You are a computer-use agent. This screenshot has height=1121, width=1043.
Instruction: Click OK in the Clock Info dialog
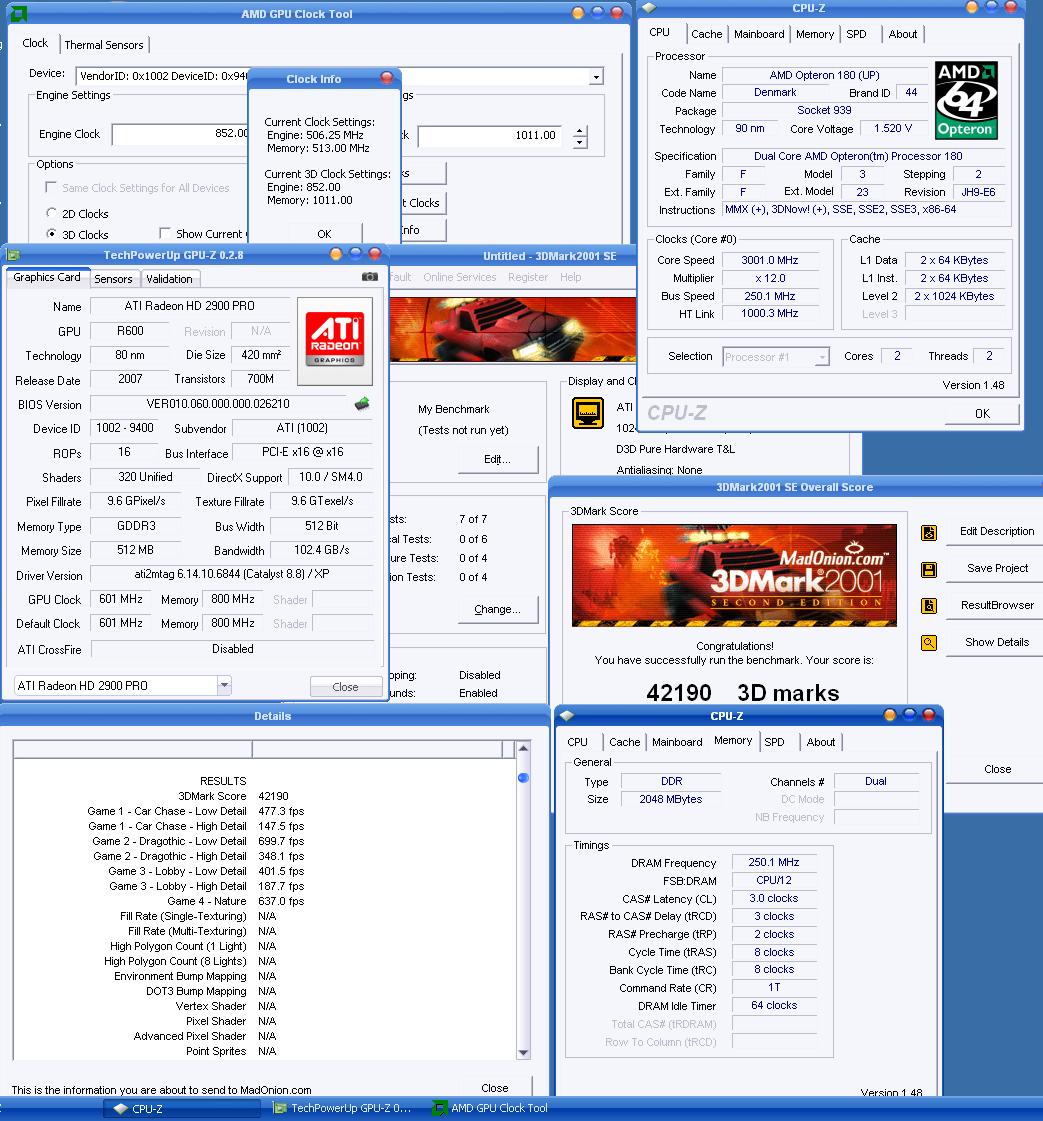[324, 234]
